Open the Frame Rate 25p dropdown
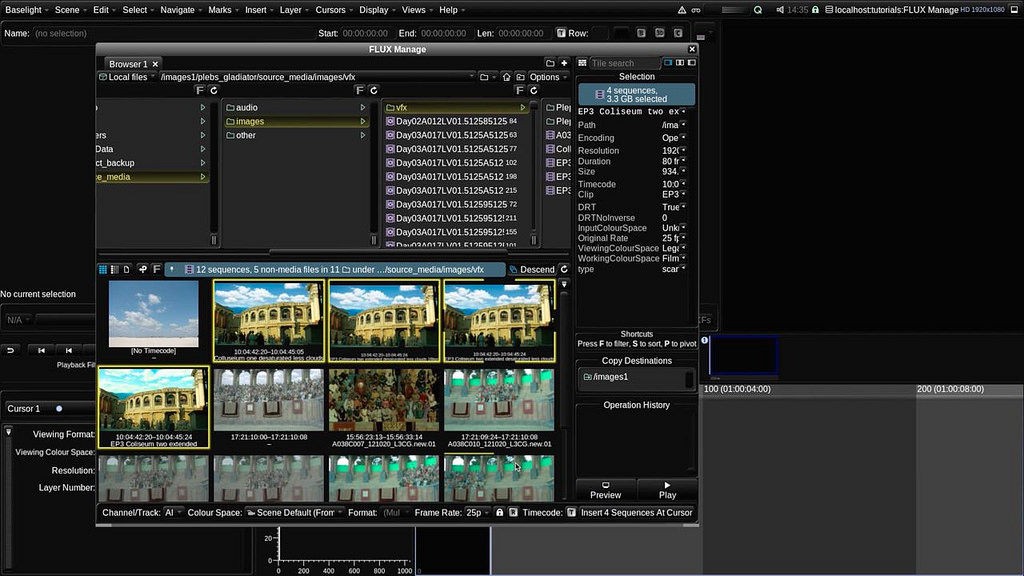Viewport: 1024px width, 576px height. [478, 513]
